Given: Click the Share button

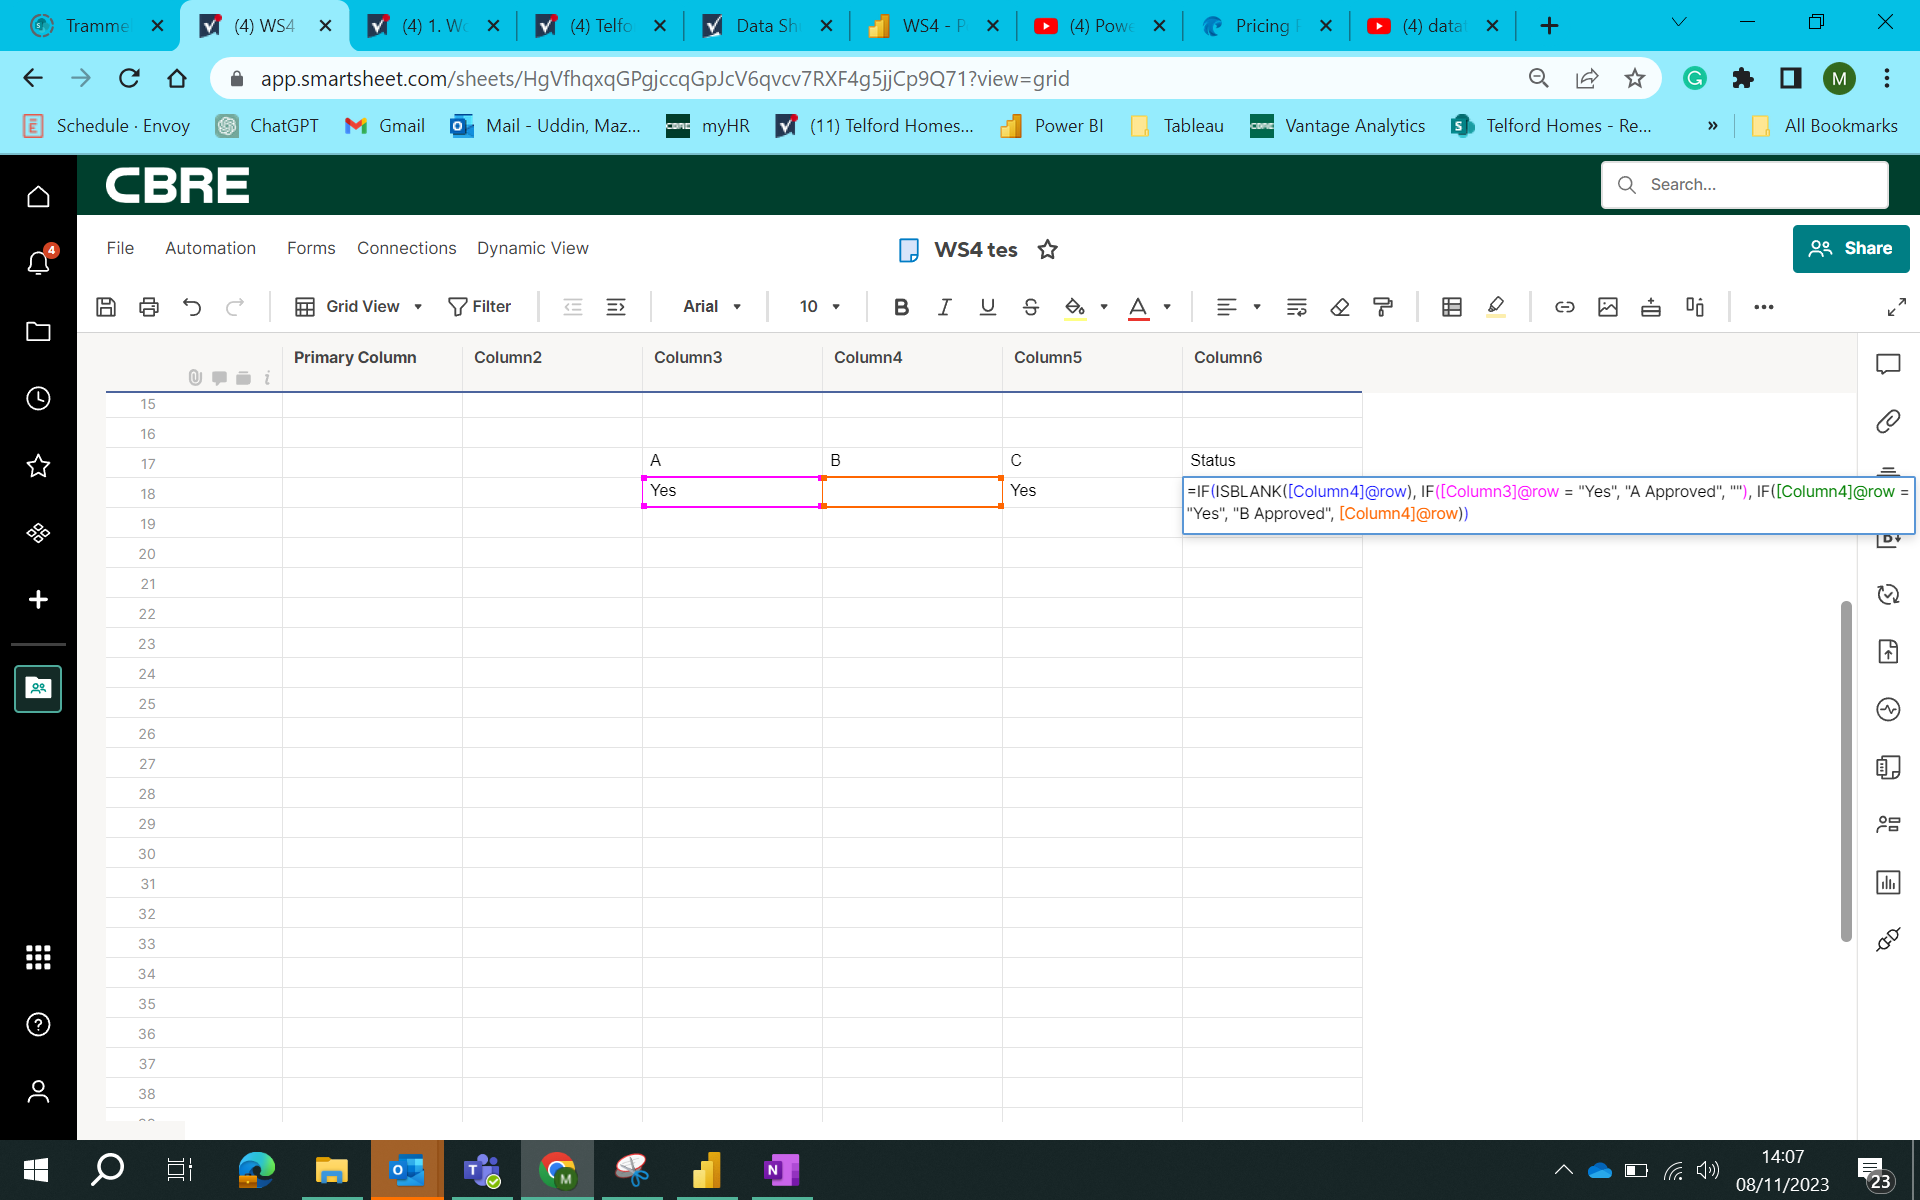Looking at the screenshot, I should pos(1851,248).
